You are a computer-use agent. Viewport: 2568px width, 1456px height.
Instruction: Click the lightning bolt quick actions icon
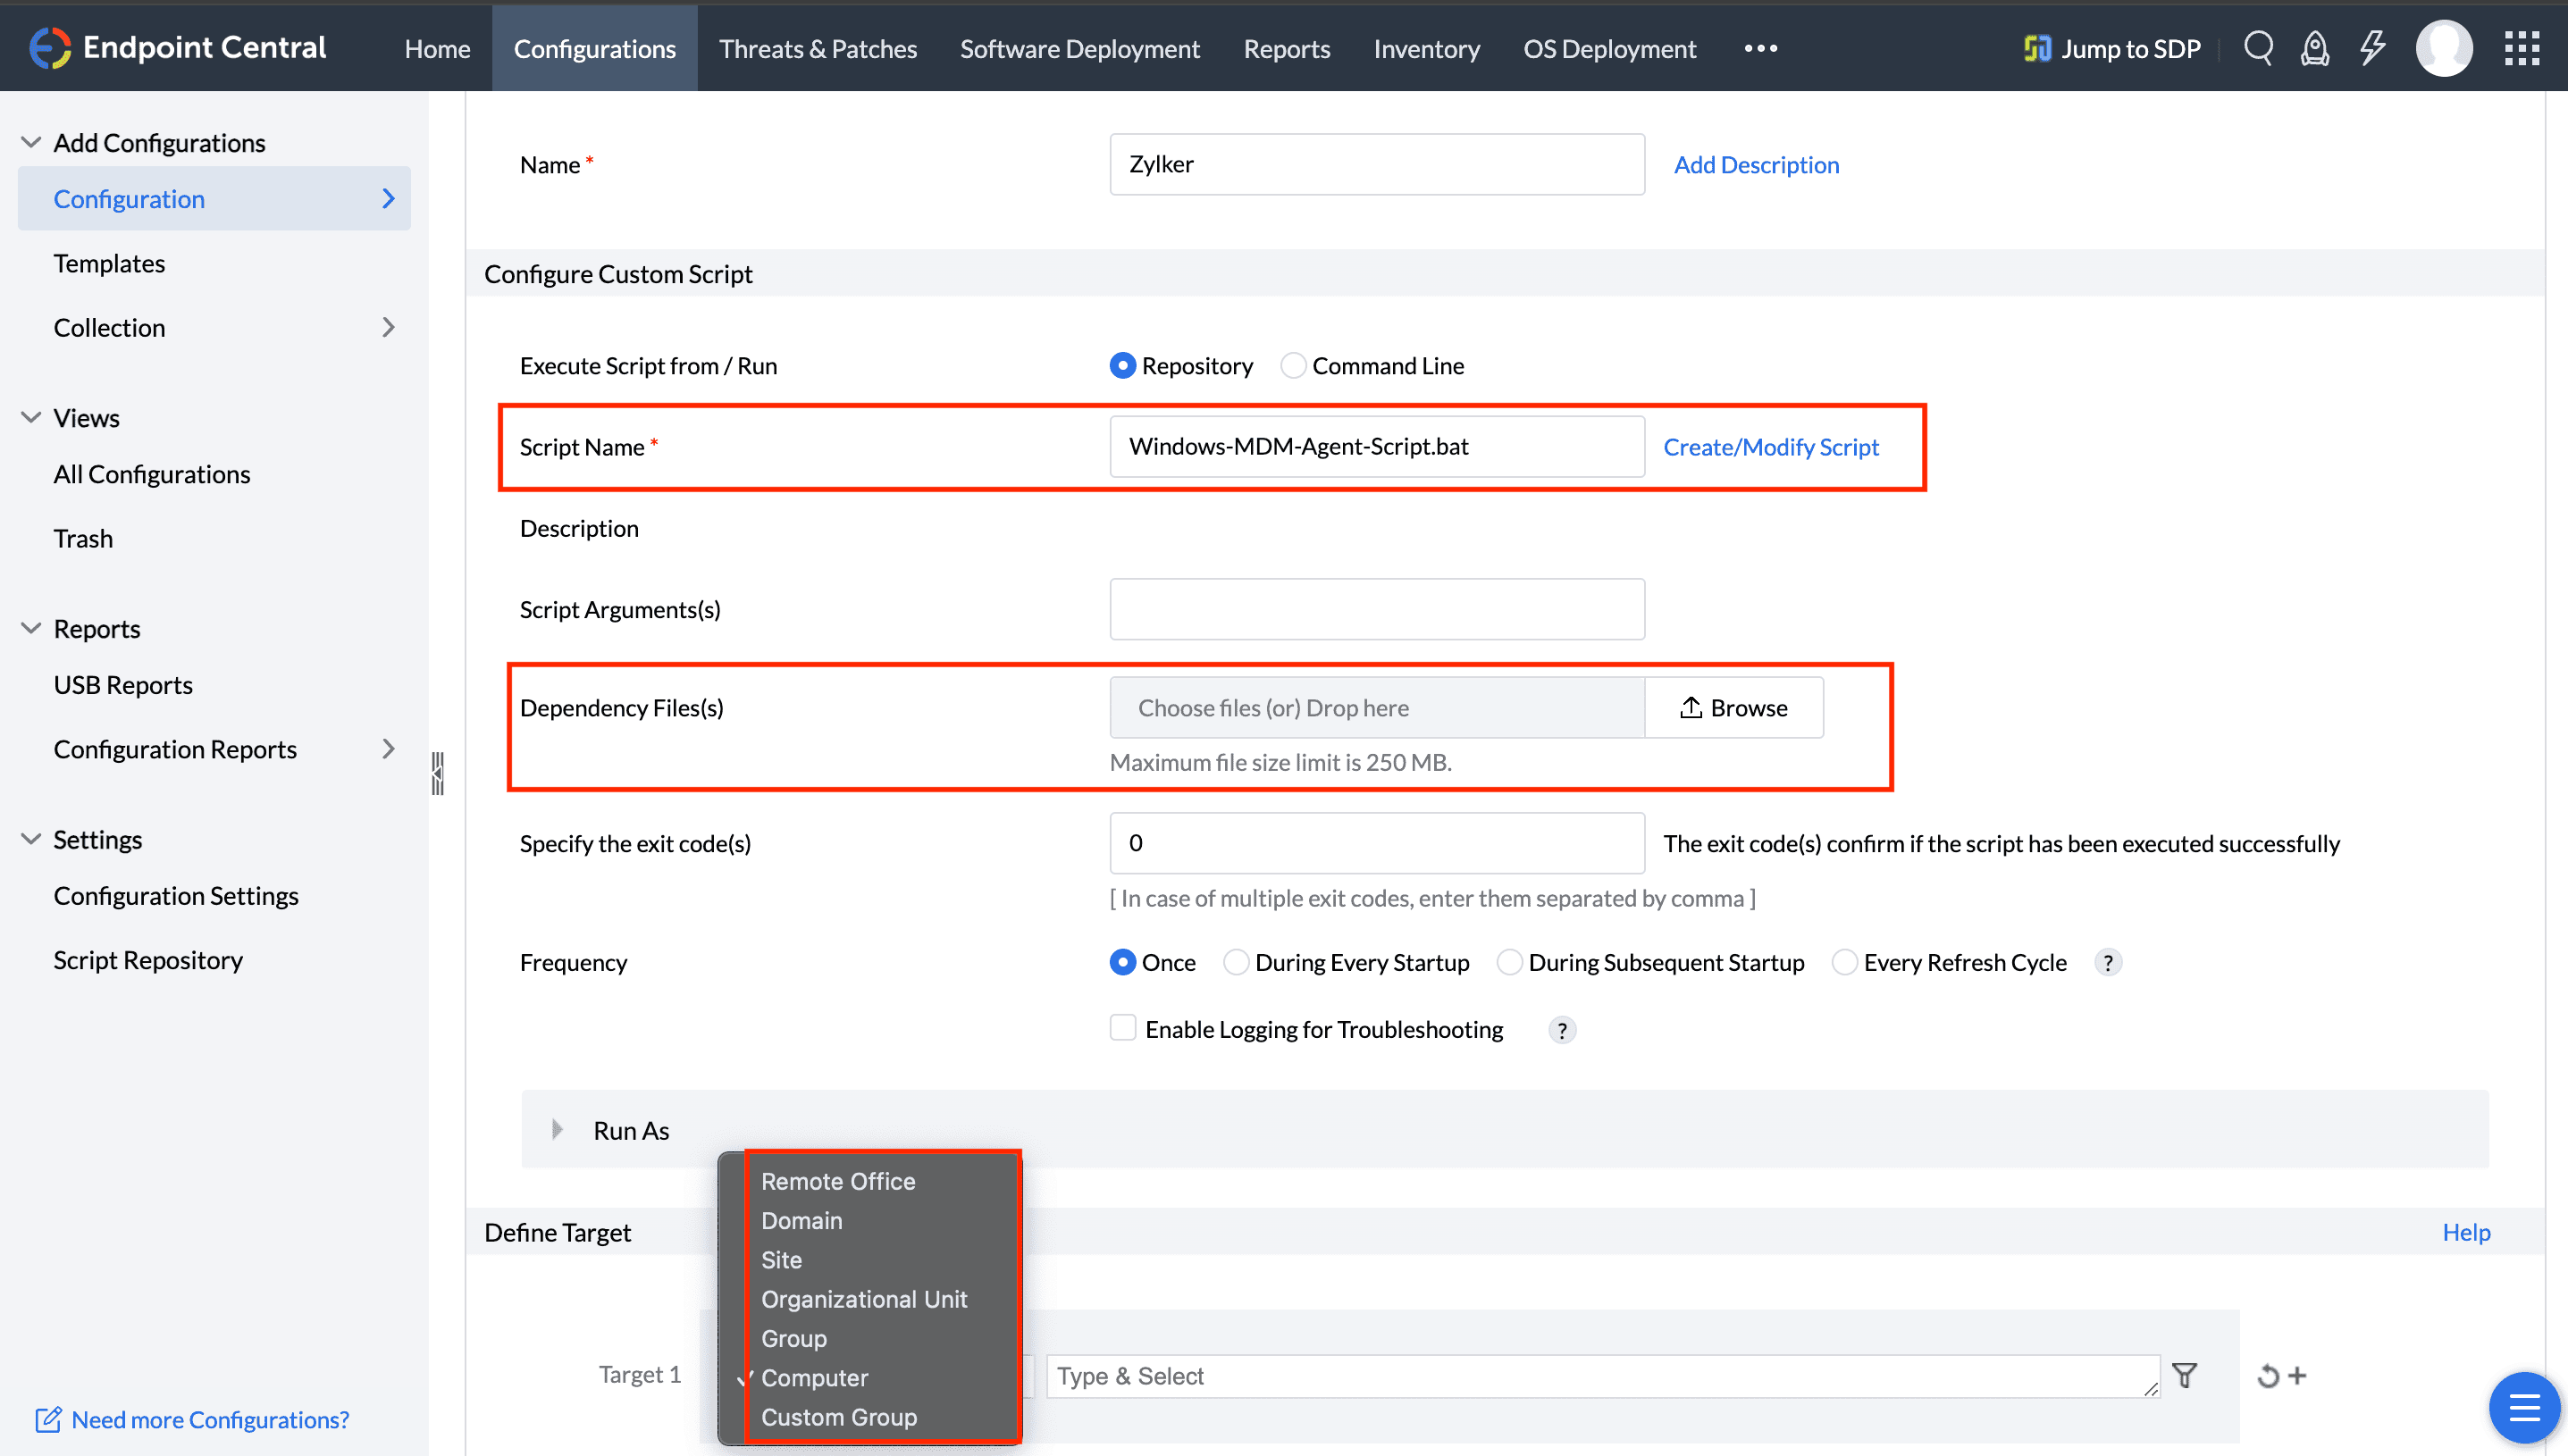click(x=2373, y=47)
